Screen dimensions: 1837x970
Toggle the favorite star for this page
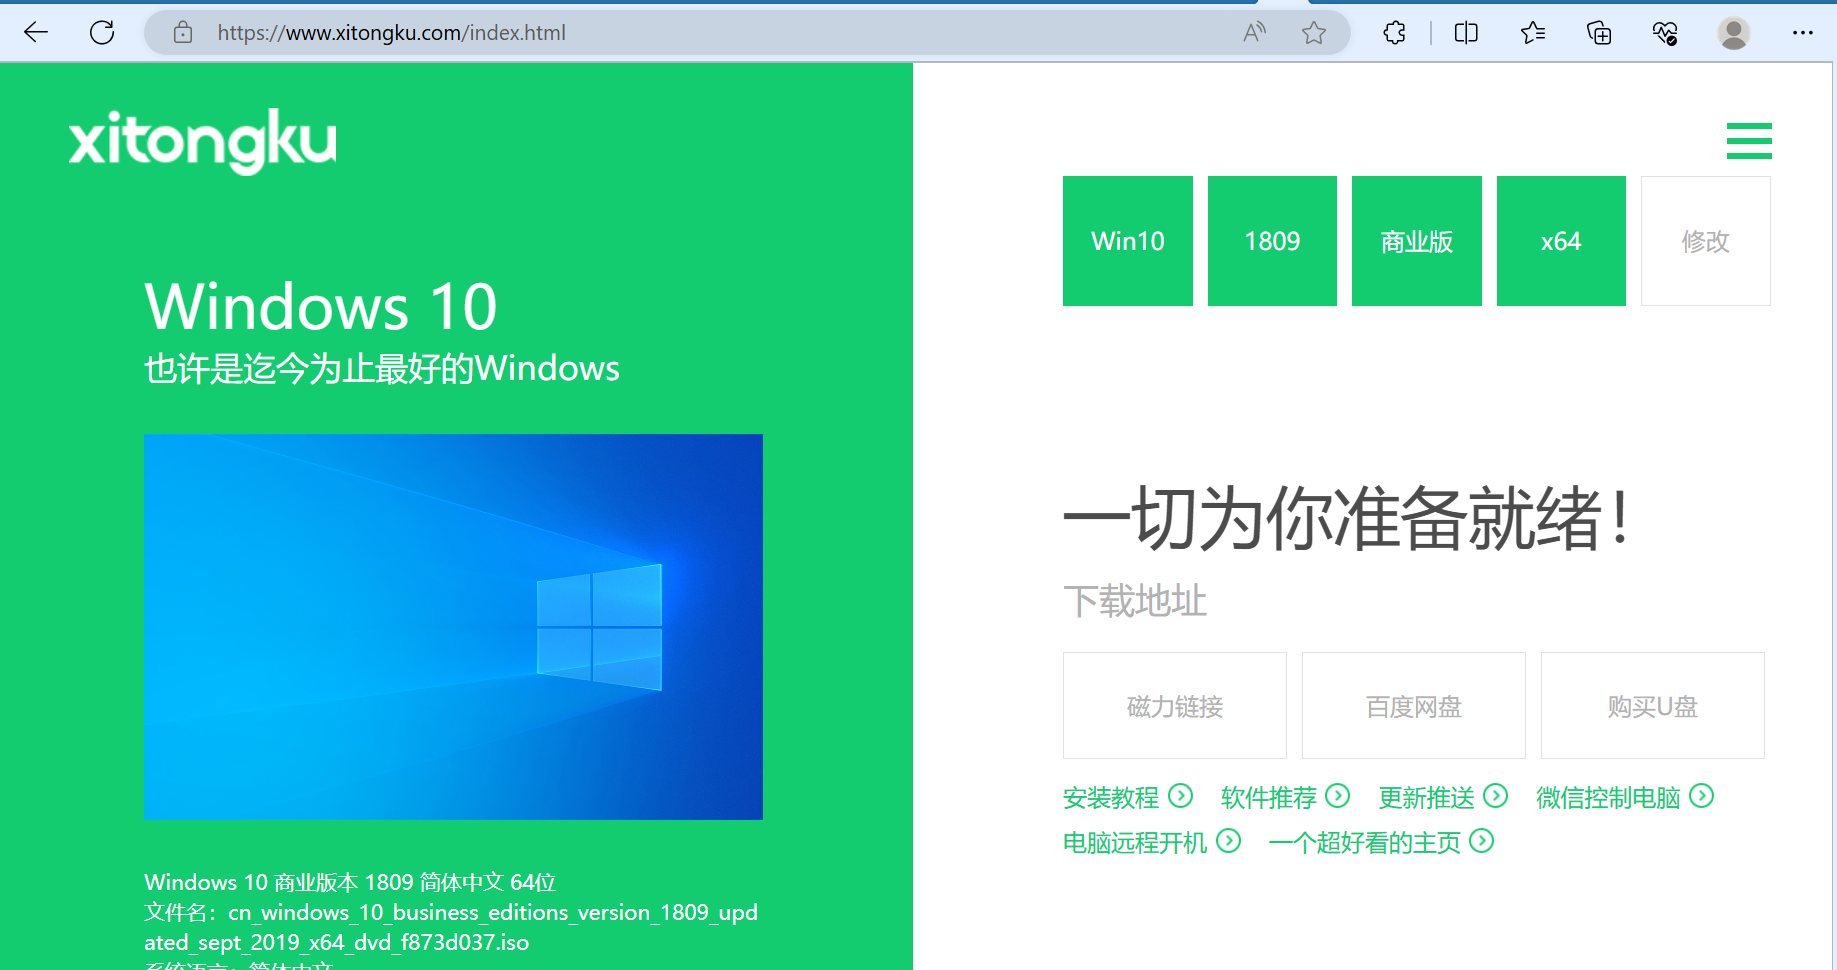[x=1313, y=32]
